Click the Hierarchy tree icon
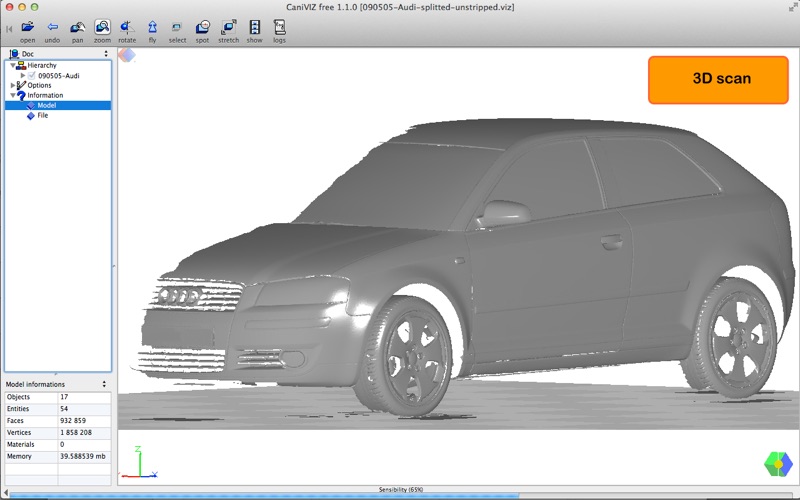The height and width of the screenshot is (500, 800). pyautogui.click(x=21, y=65)
